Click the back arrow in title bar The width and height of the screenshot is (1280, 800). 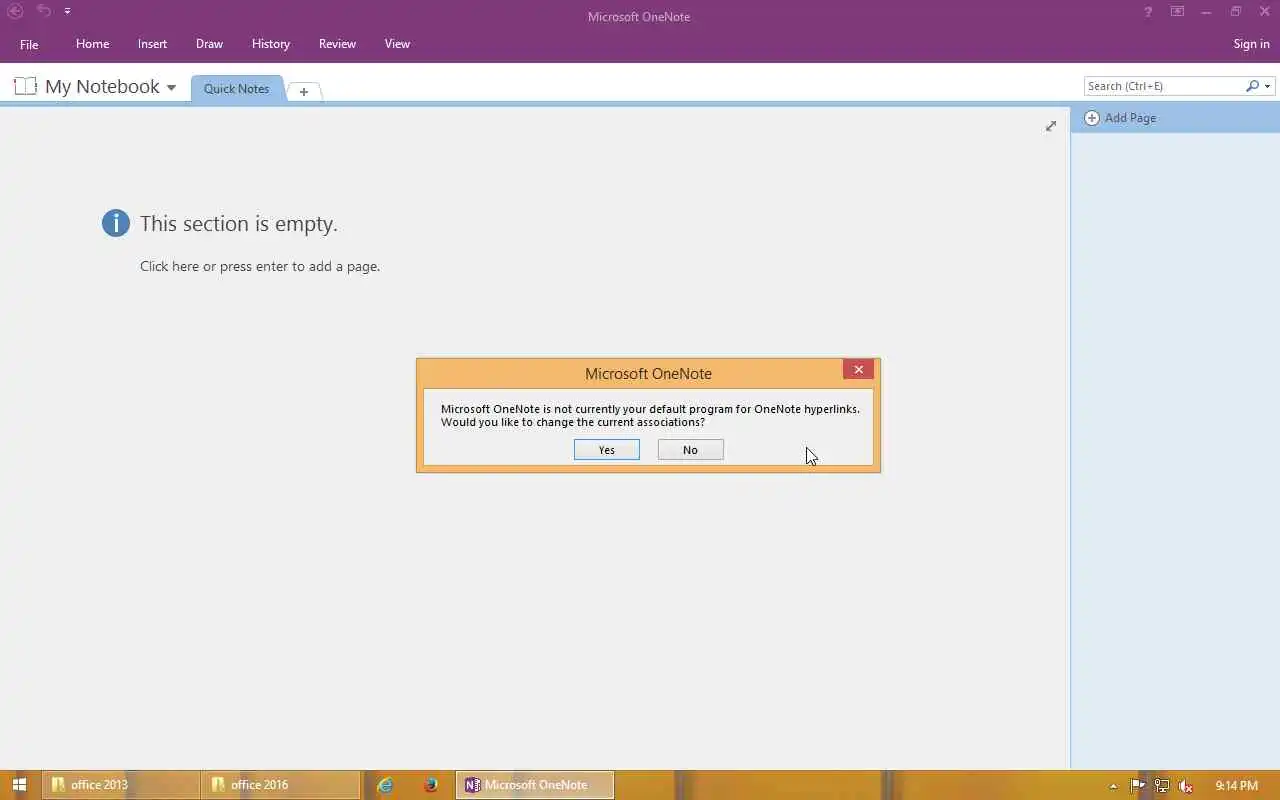click(16, 12)
